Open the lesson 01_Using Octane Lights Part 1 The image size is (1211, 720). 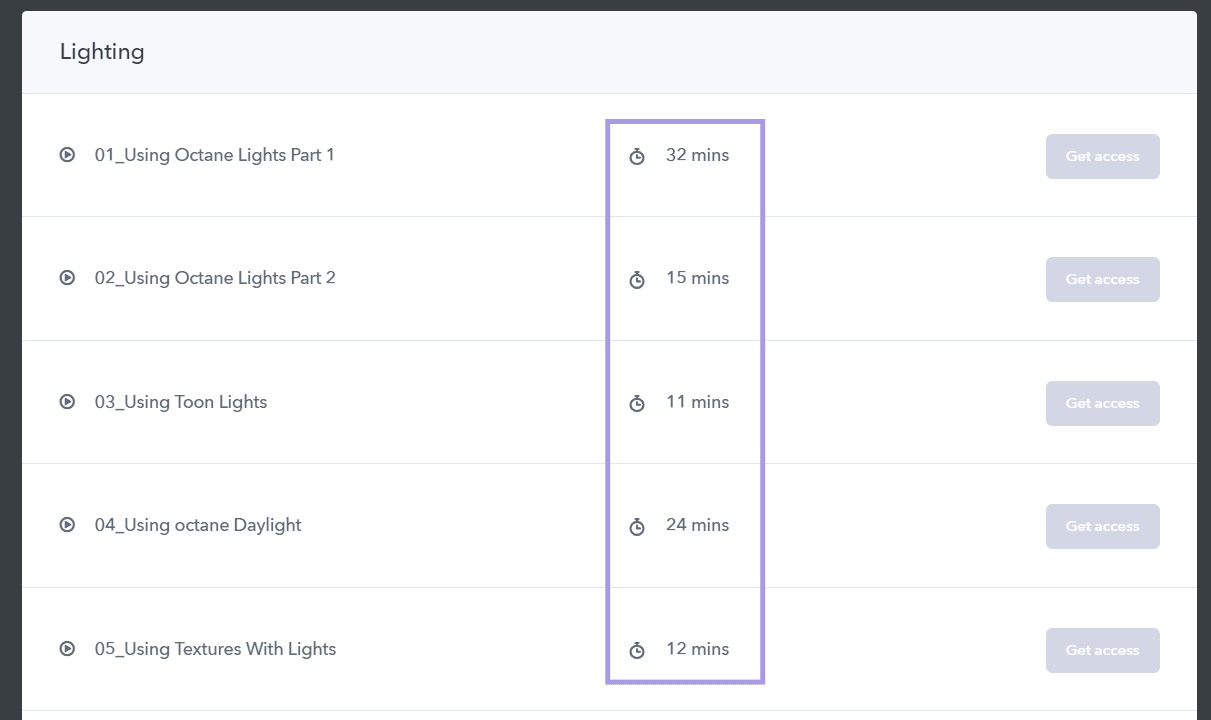(x=215, y=154)
